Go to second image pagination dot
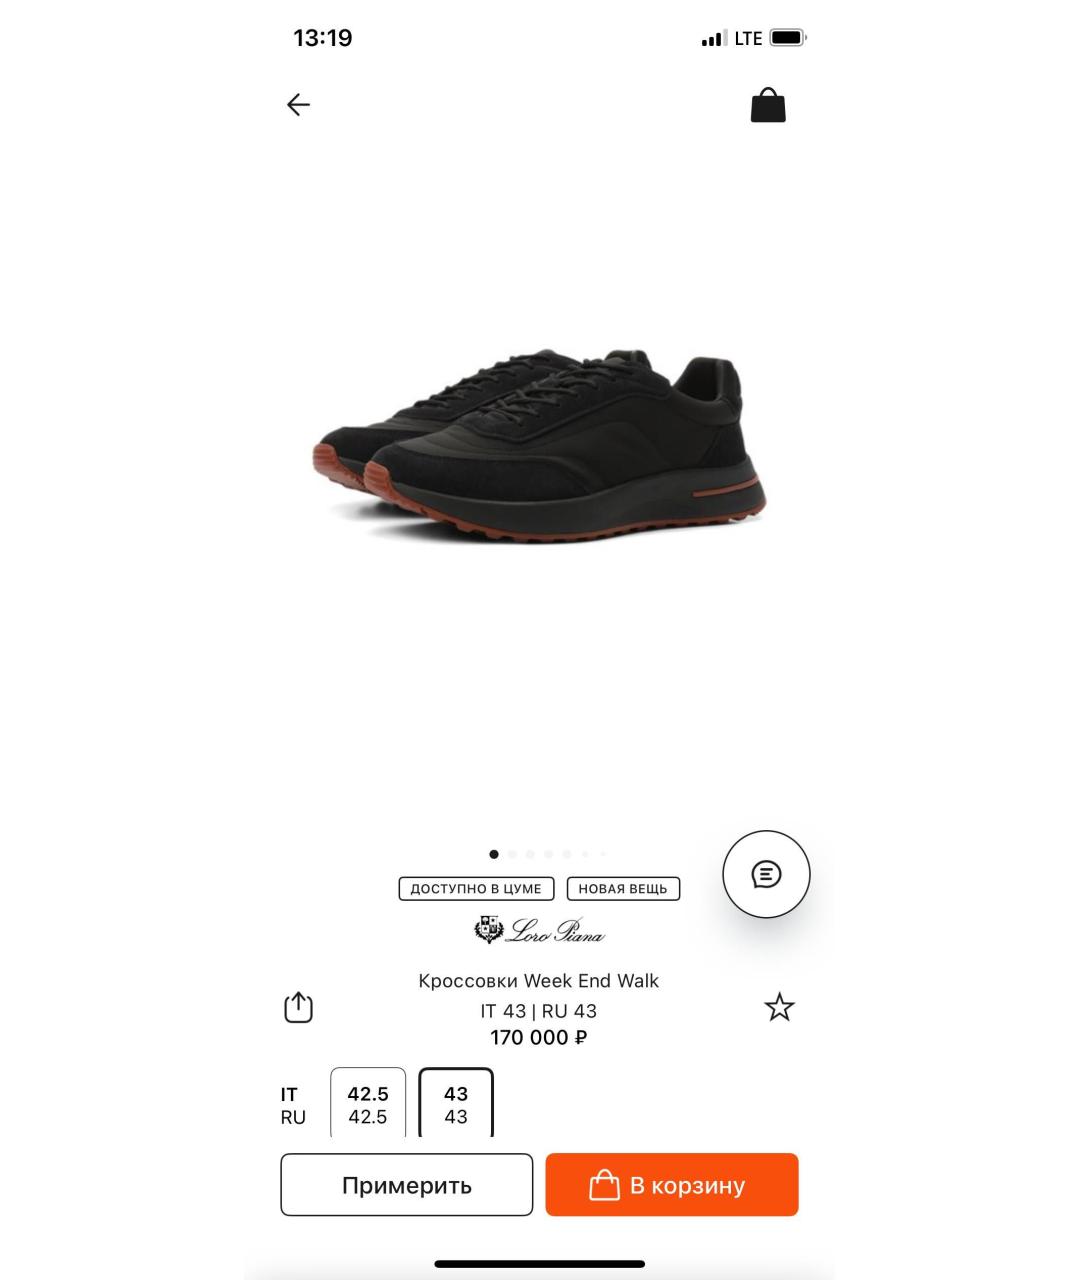This screenshot has height=1280, width=1080. click(512, 855)
